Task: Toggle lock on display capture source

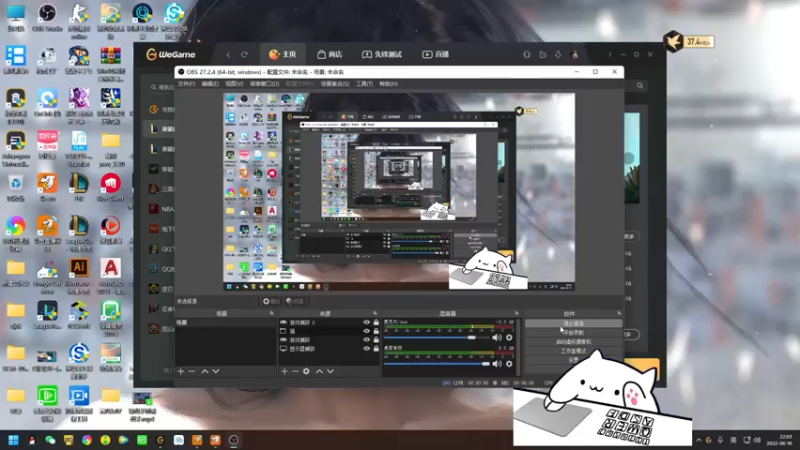Action: pos(376,349)
